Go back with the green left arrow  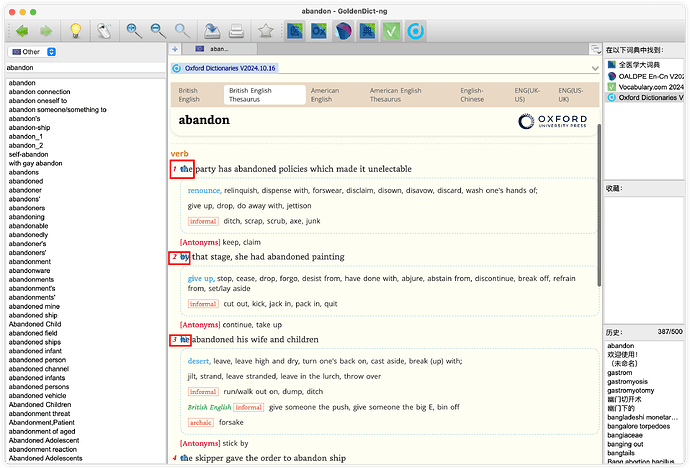pos(22,31)
